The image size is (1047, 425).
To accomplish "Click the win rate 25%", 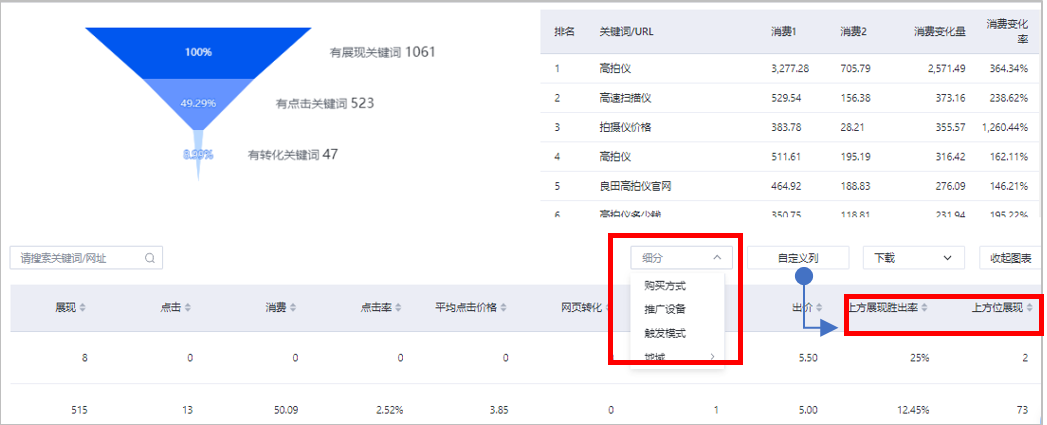I will click(x=919, y=358).
